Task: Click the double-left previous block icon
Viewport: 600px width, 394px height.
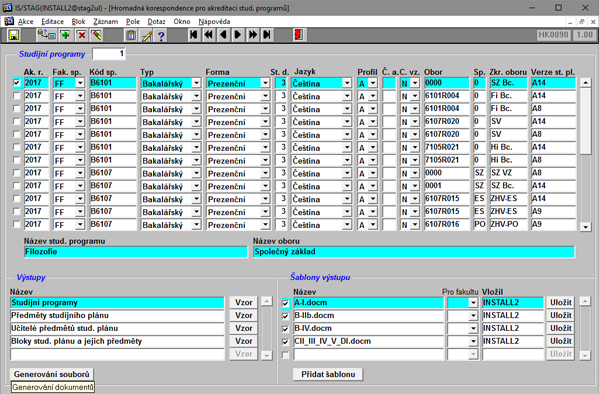Action: click(x=209, y=35)
